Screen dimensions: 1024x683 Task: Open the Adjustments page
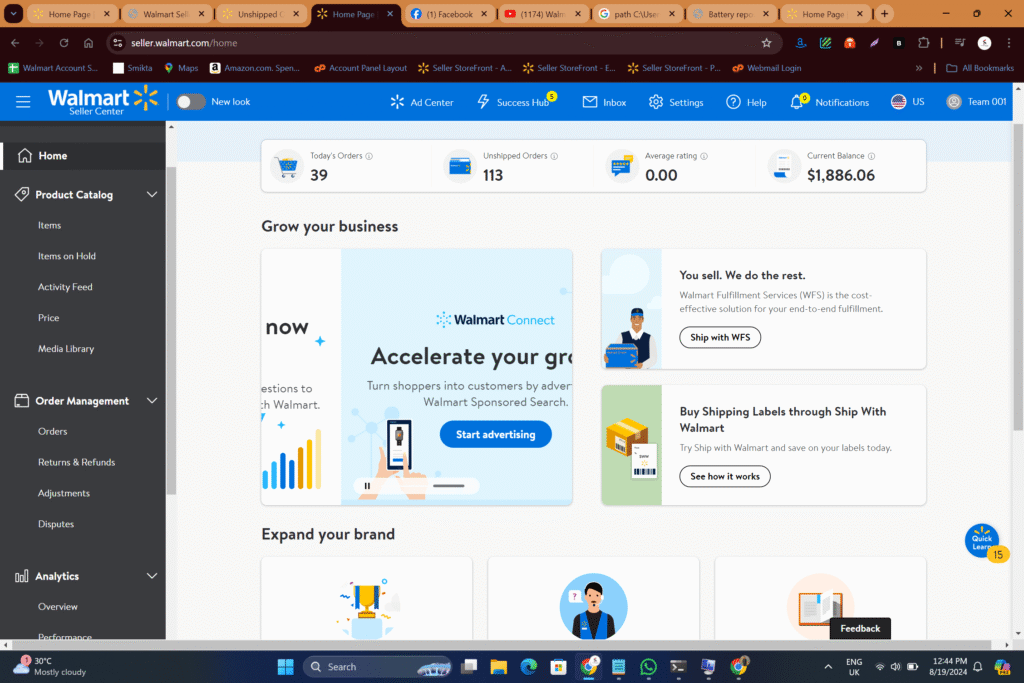pos(64,493)
